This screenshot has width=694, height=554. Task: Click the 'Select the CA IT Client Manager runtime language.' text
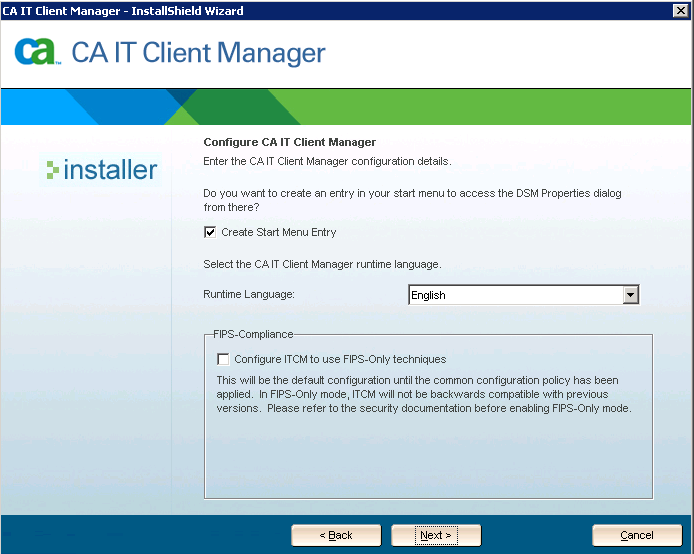coord(322,264)
